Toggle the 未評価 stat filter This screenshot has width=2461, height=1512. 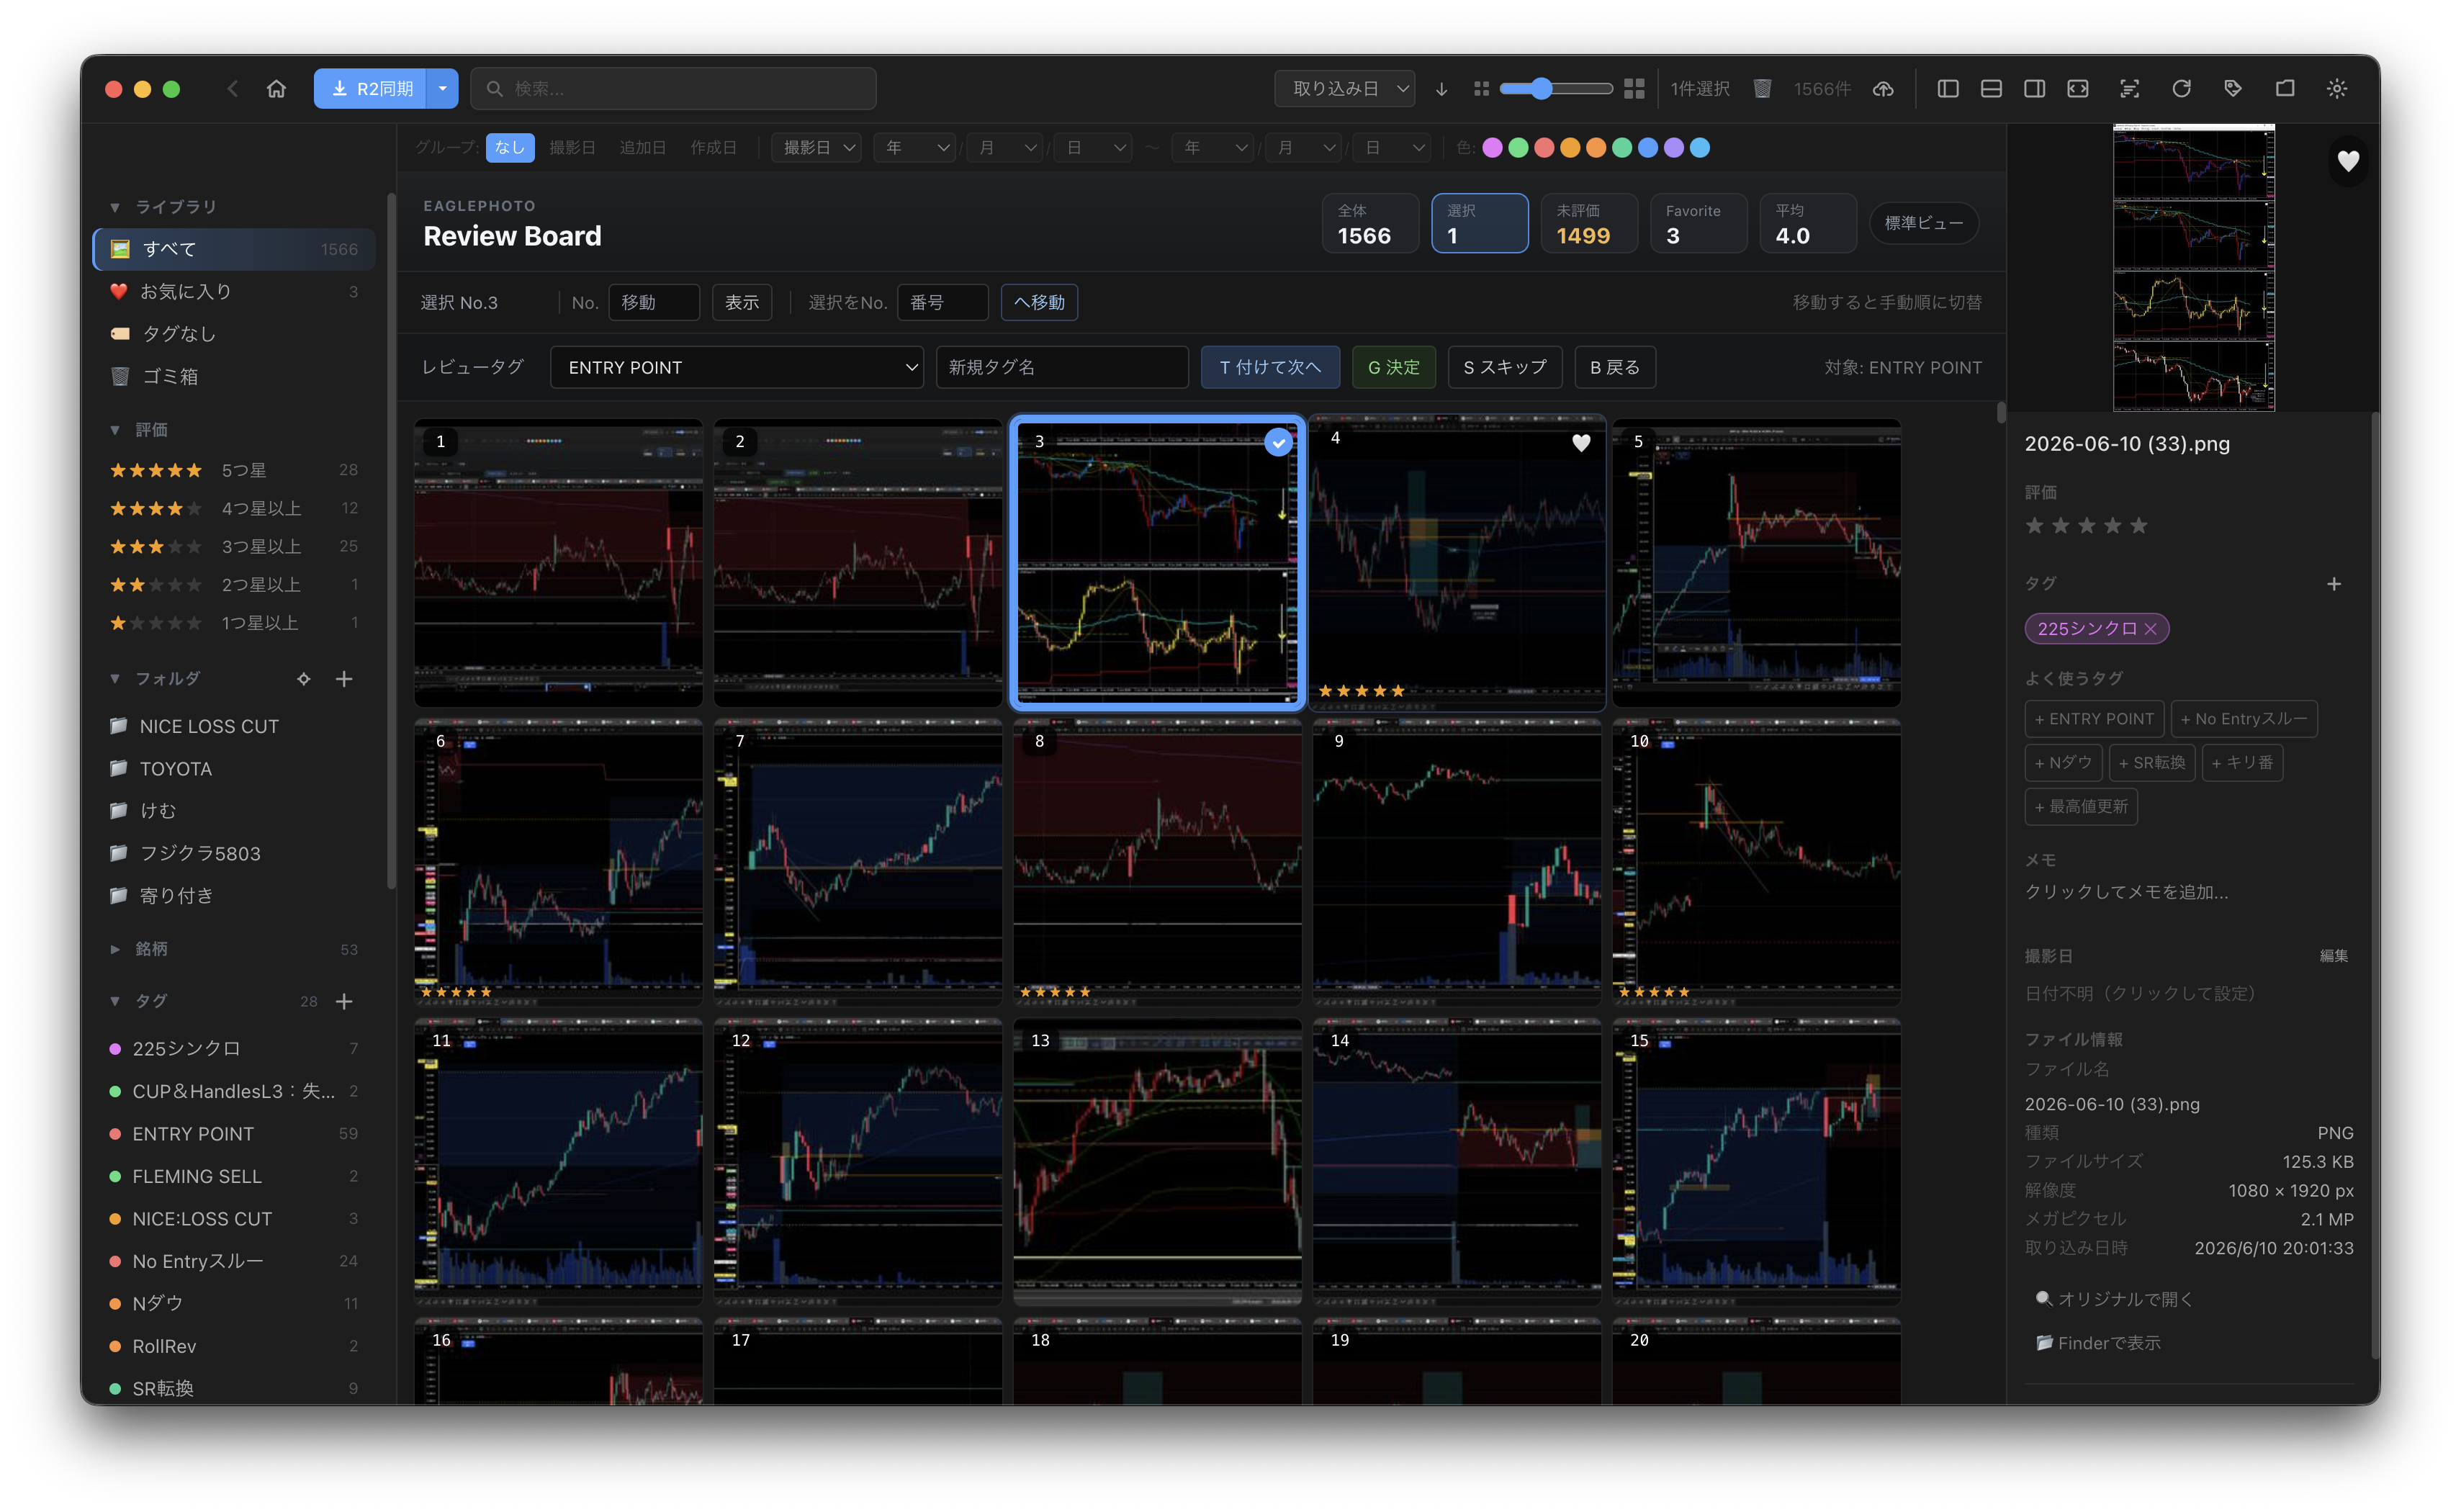pos(1588,224)
